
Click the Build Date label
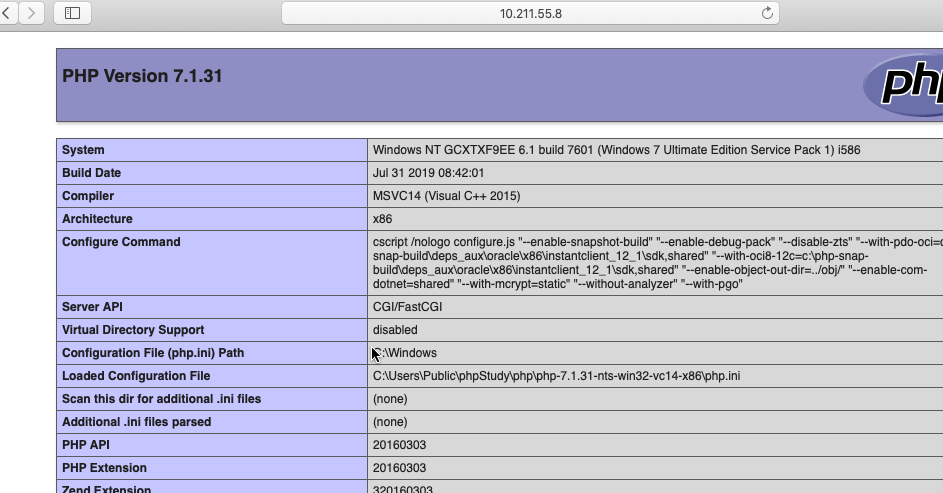(91, 173)
